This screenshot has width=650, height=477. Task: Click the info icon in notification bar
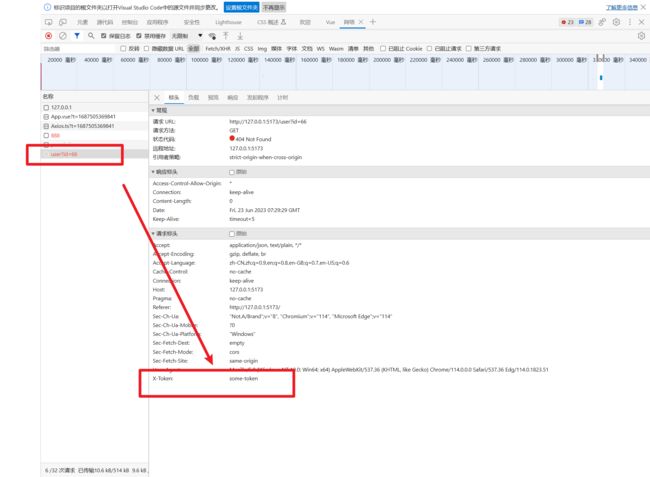(x=47, y=7)
